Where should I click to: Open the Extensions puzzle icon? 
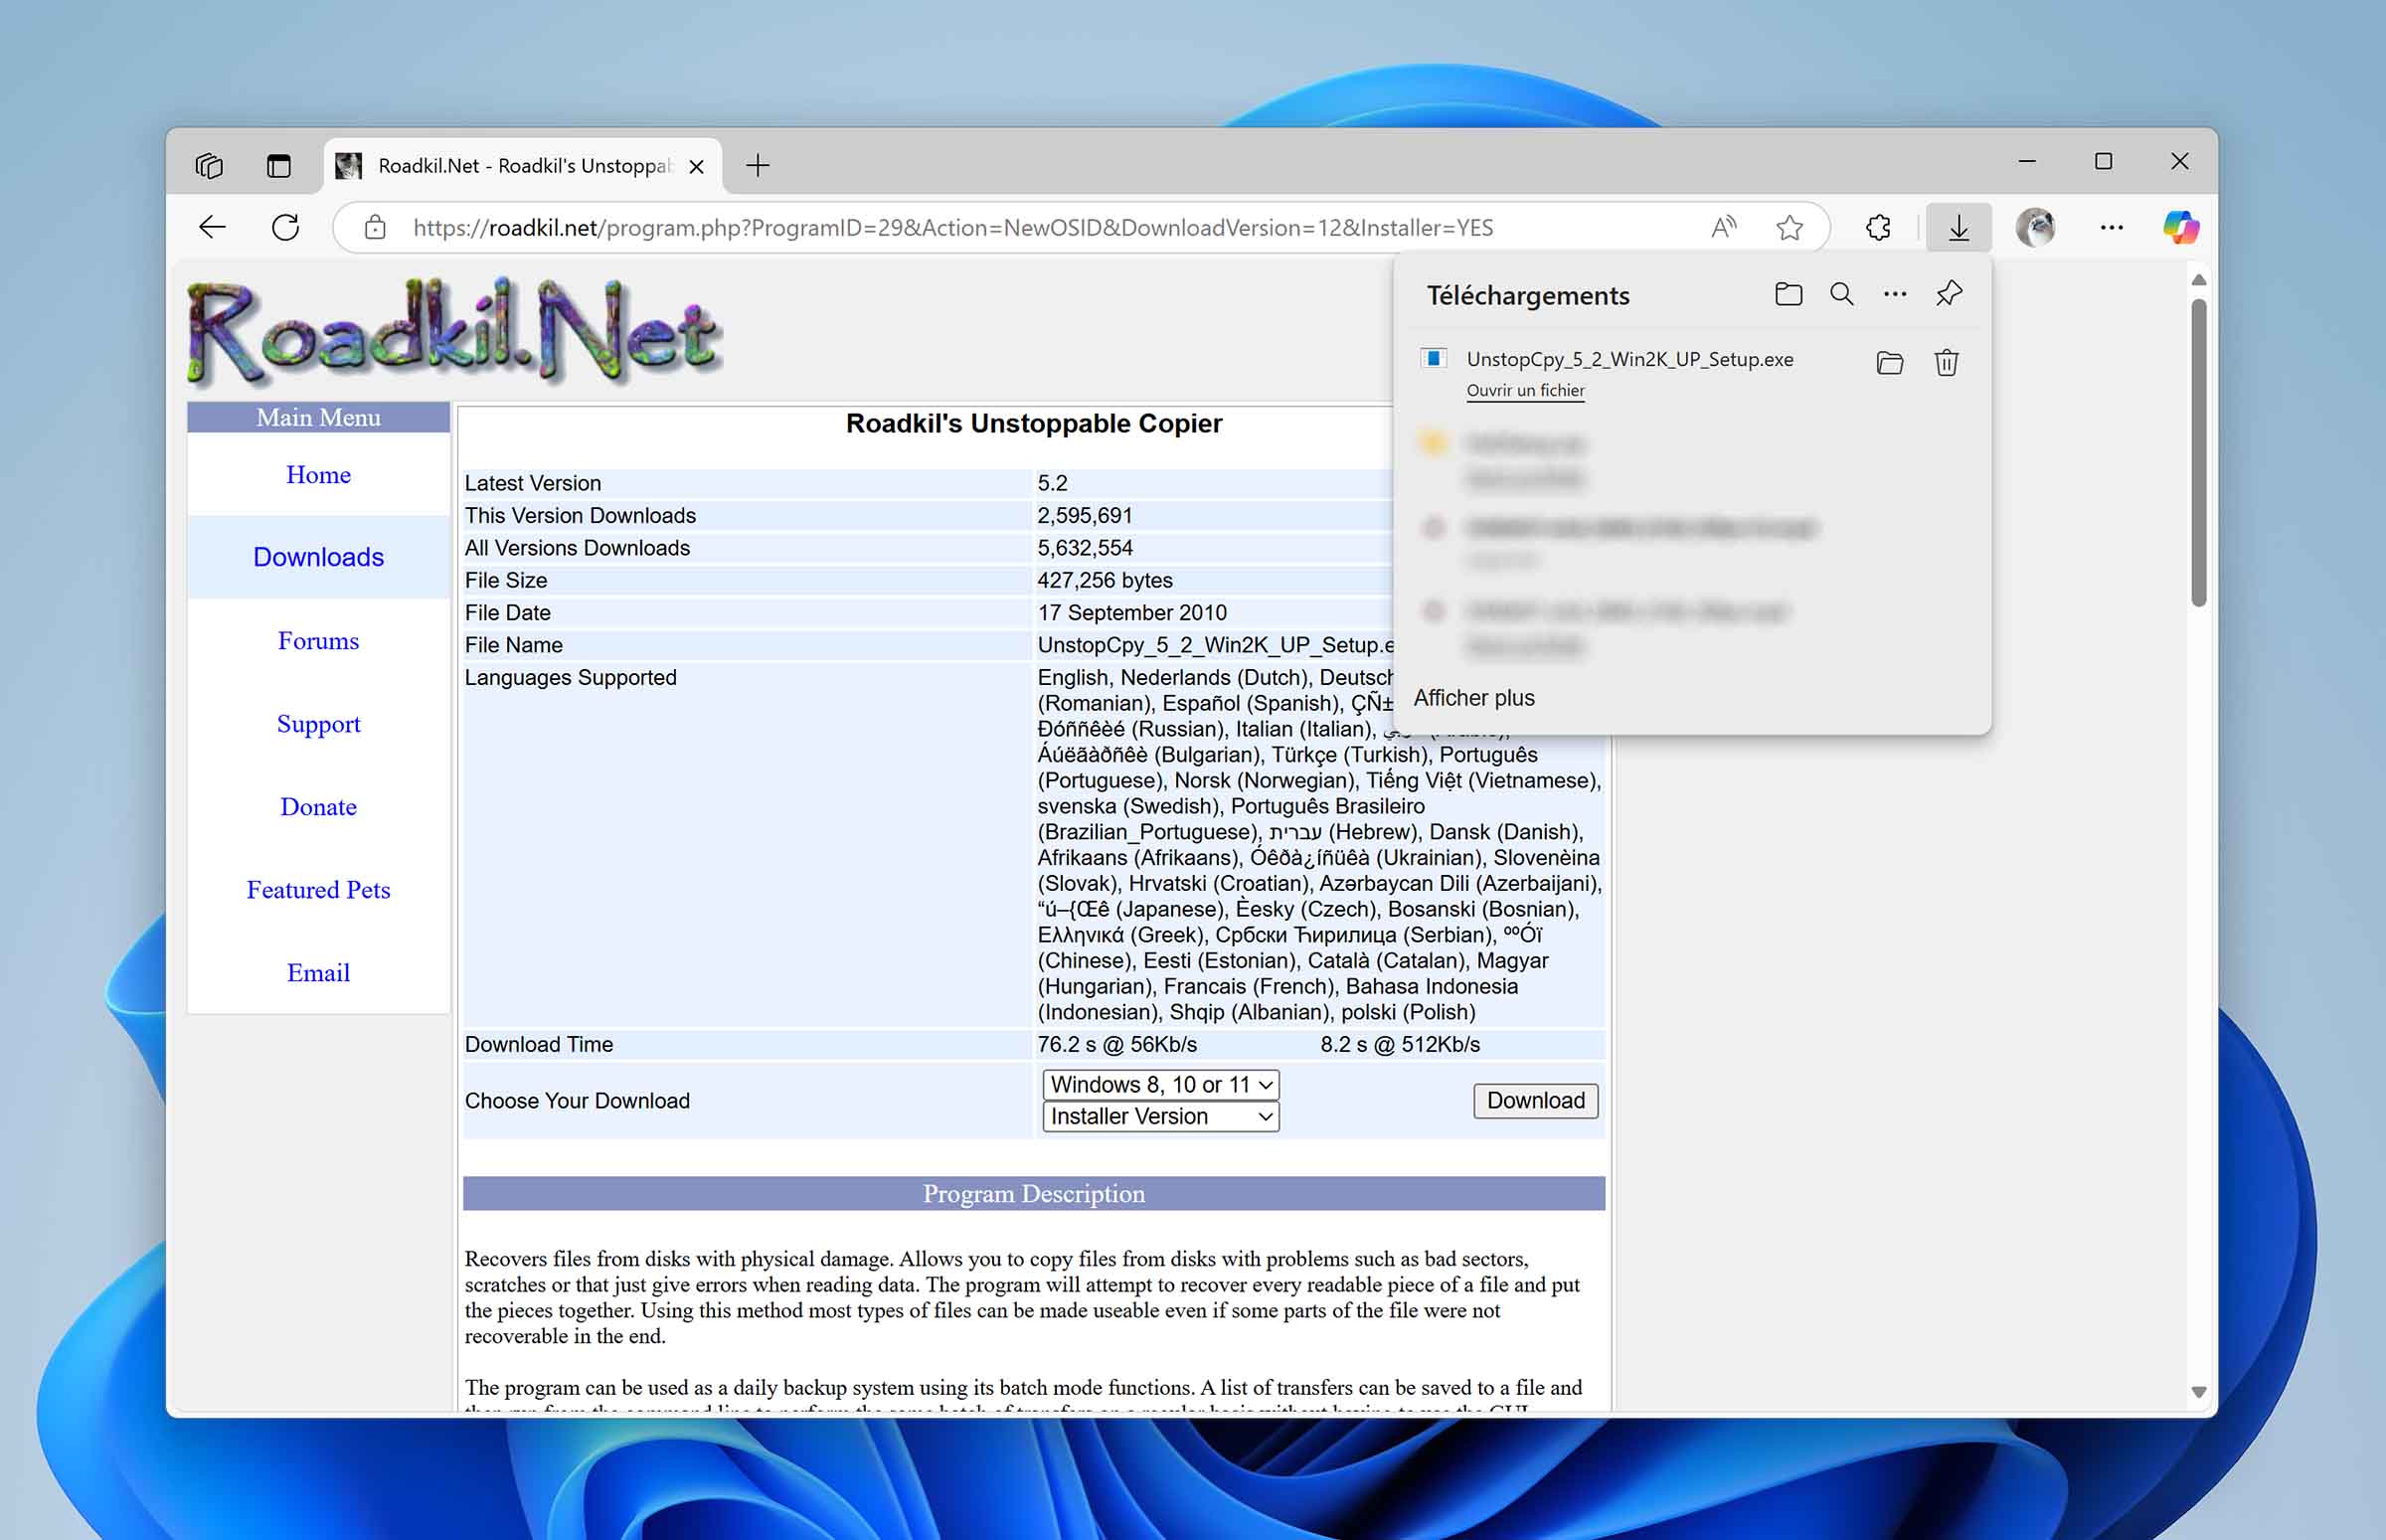coord(1877,228)
